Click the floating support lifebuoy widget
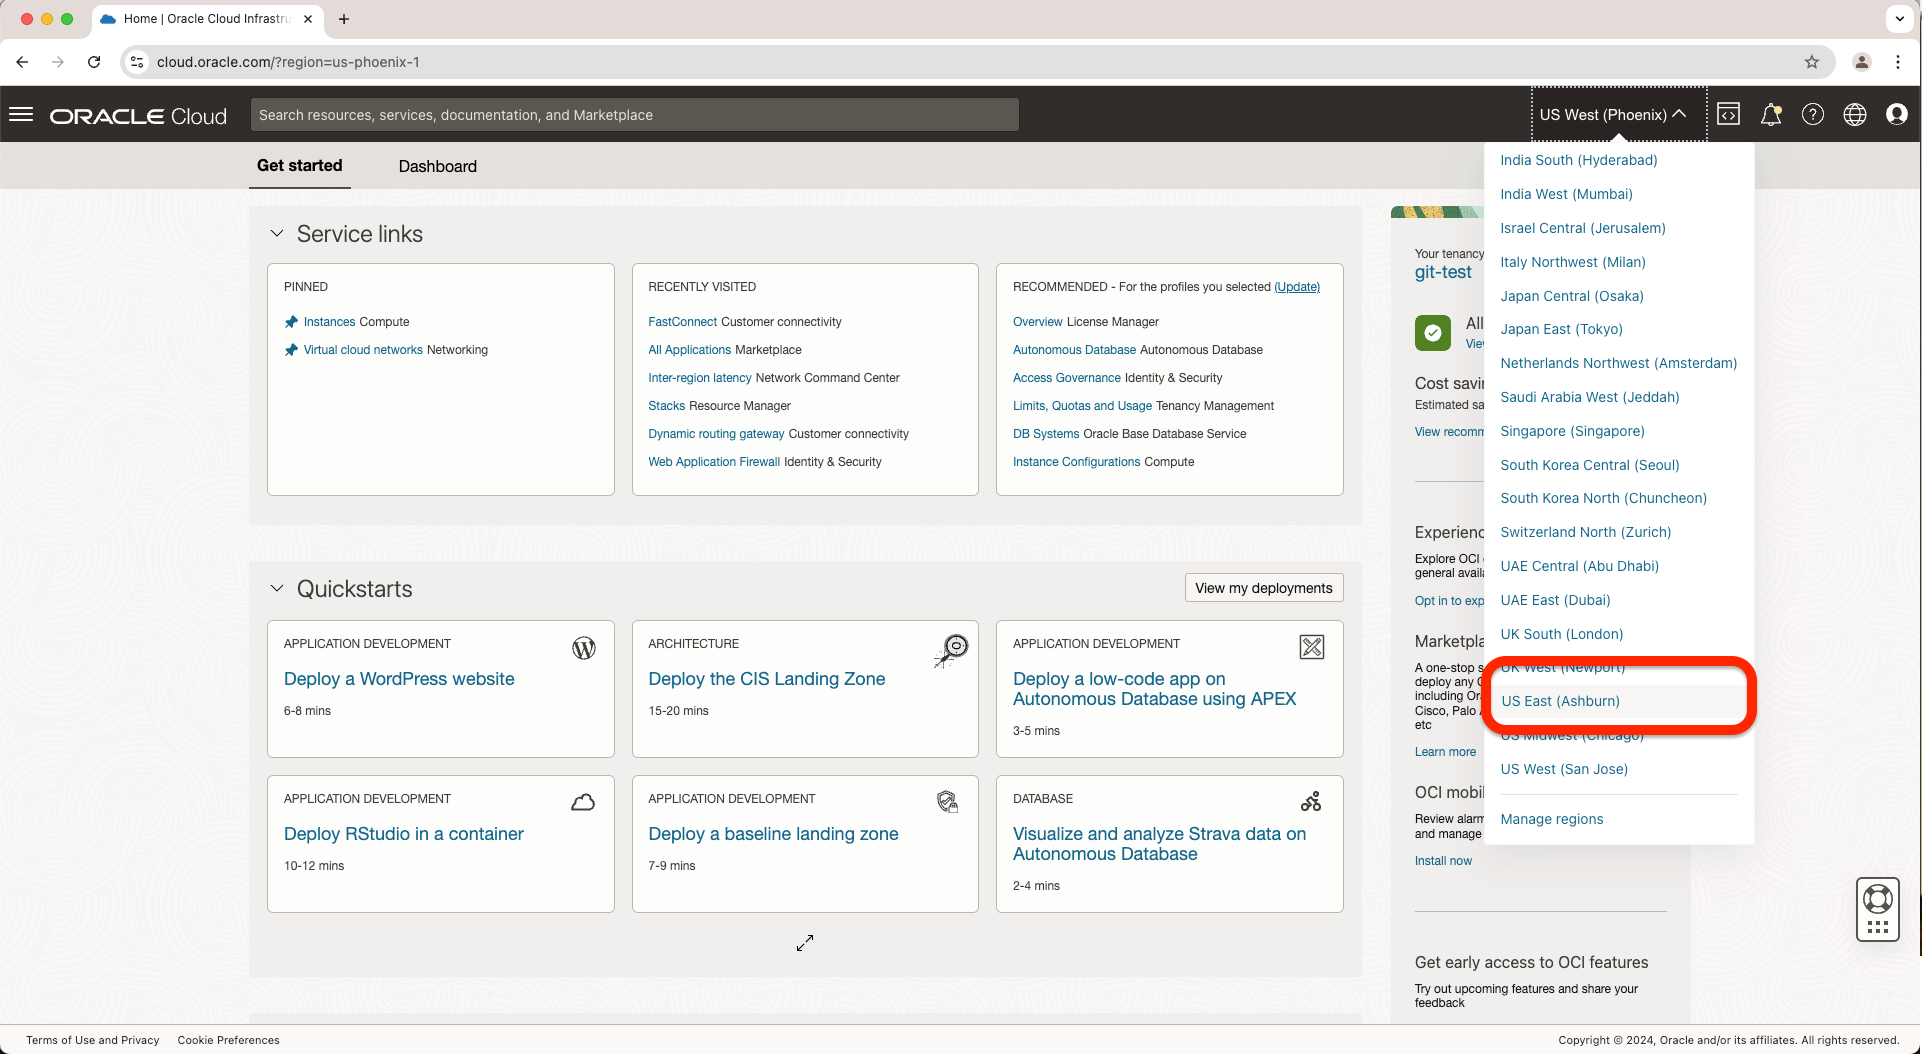The width and height of the screenshot is (1922, 1054). (x=1877, y=908)
